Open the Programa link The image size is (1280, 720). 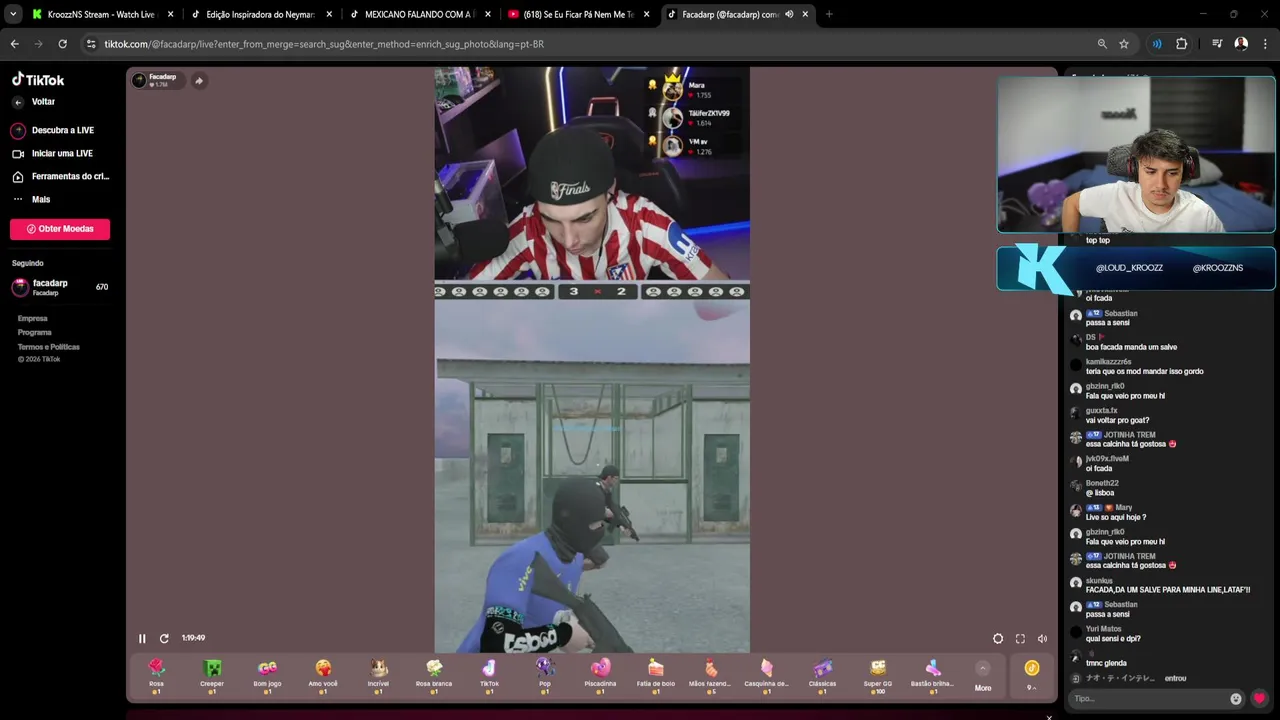click(x=34, y=332)
